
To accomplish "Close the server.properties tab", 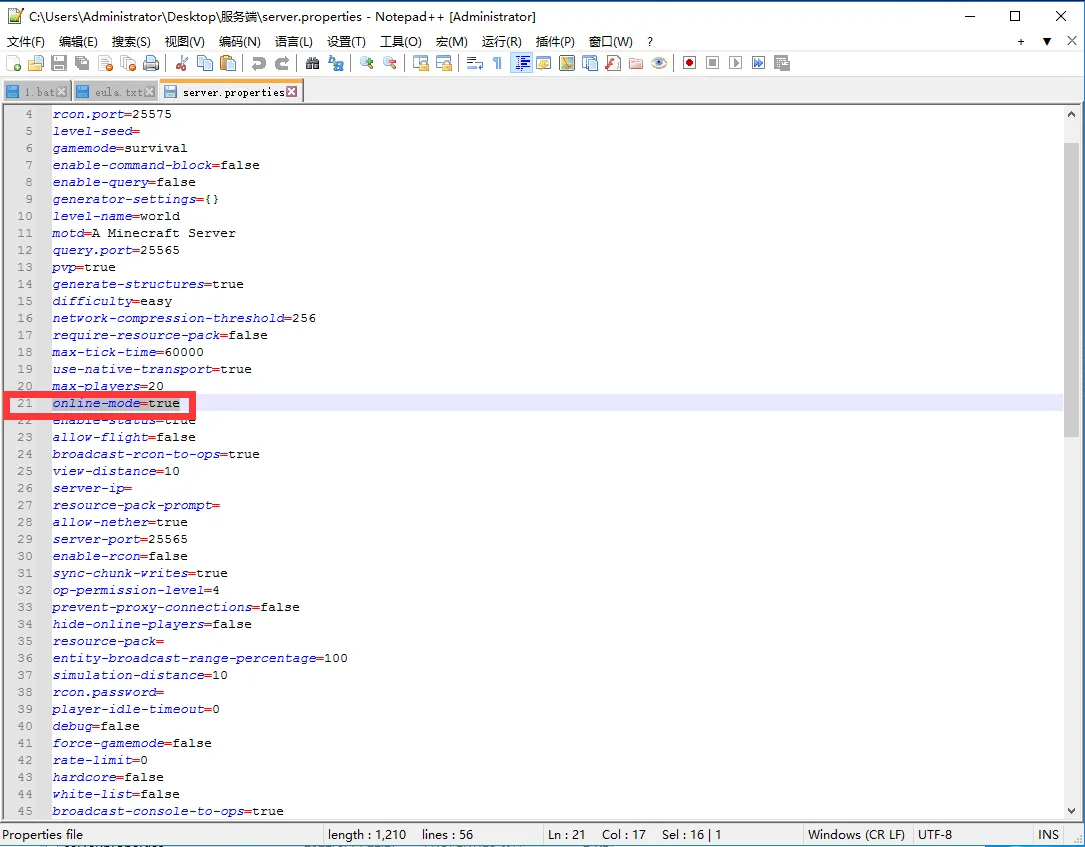I will tap(292, 92).
